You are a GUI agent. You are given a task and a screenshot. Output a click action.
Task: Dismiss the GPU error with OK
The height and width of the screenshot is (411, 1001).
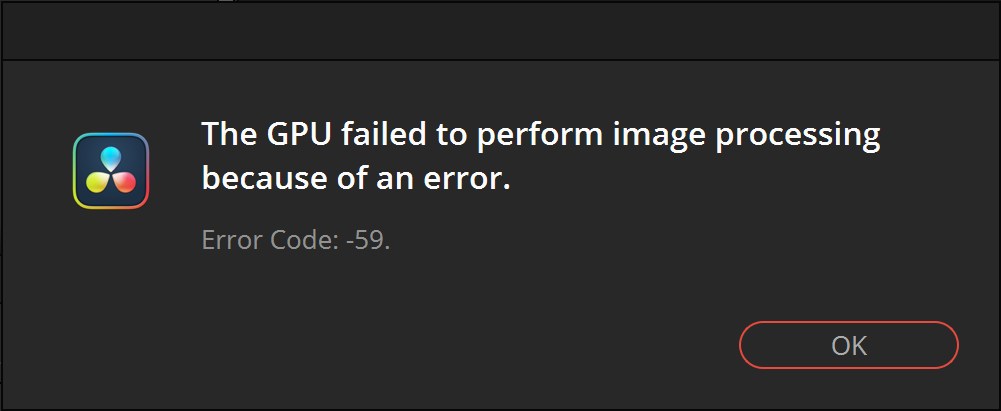click(848, 345)
